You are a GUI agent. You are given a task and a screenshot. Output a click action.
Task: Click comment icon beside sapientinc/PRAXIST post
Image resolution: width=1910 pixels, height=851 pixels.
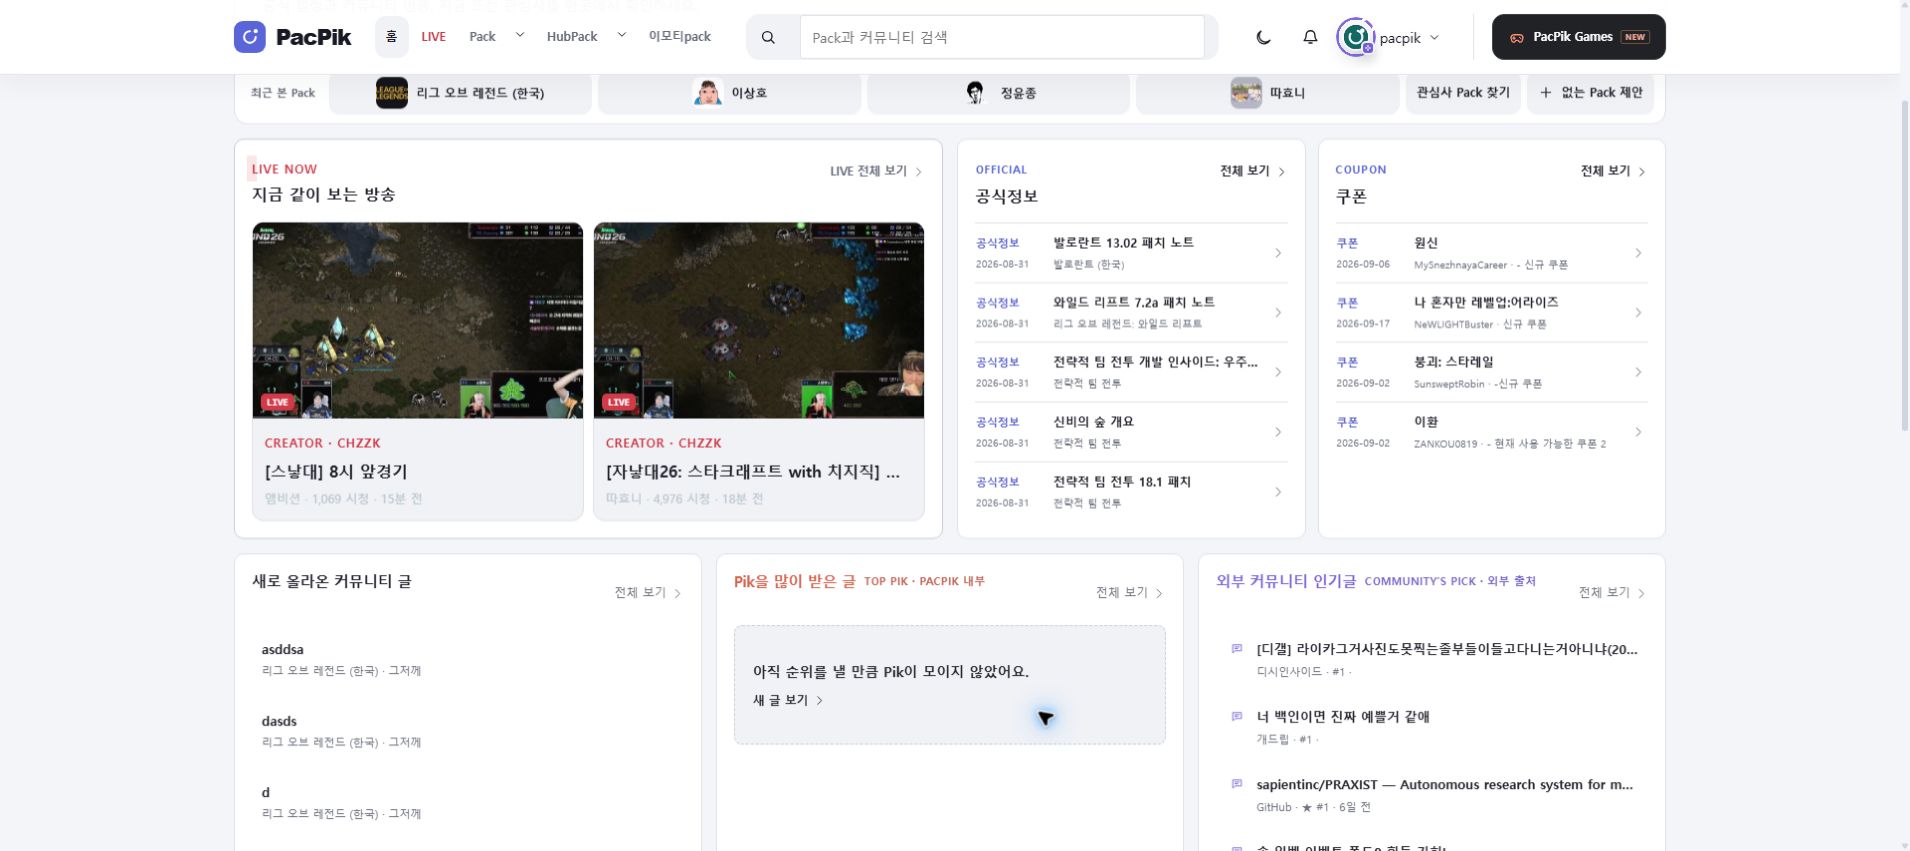(1237, 784)
